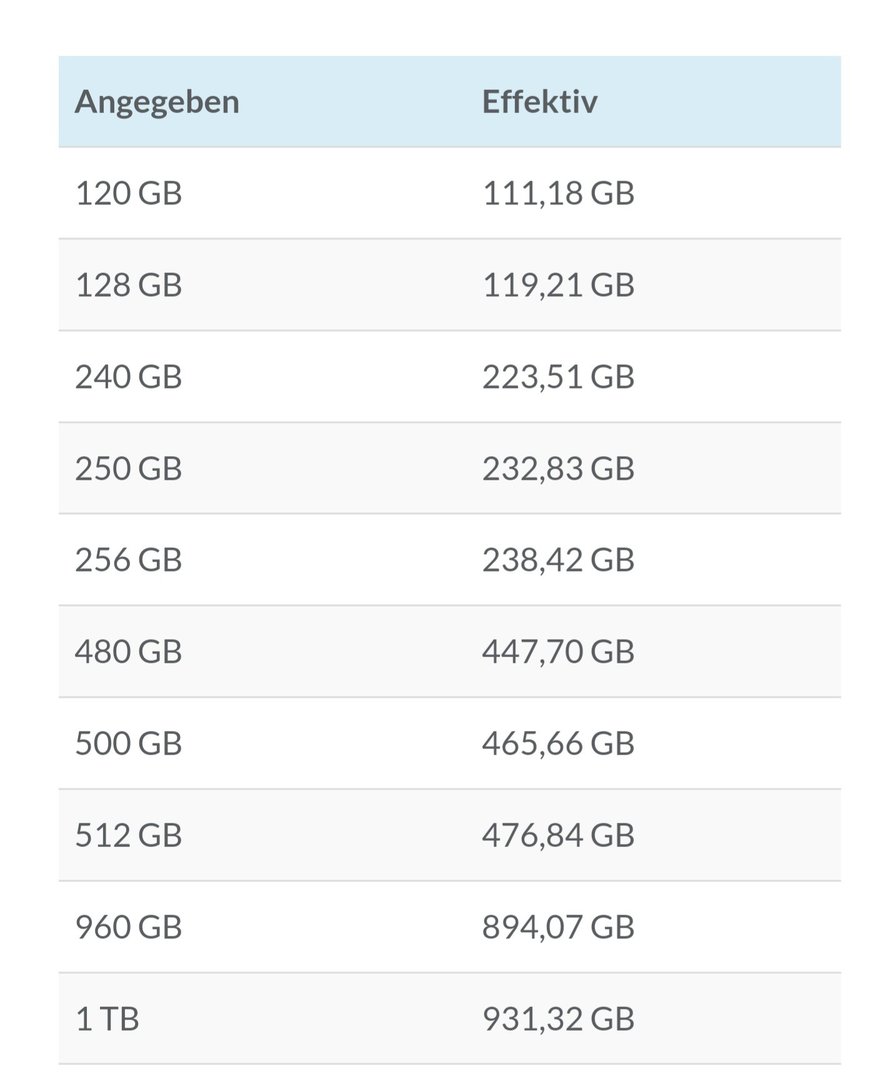Click the "119,21 GB" value
Viewport: 895px width, 1080px height.
pos(558,285)
